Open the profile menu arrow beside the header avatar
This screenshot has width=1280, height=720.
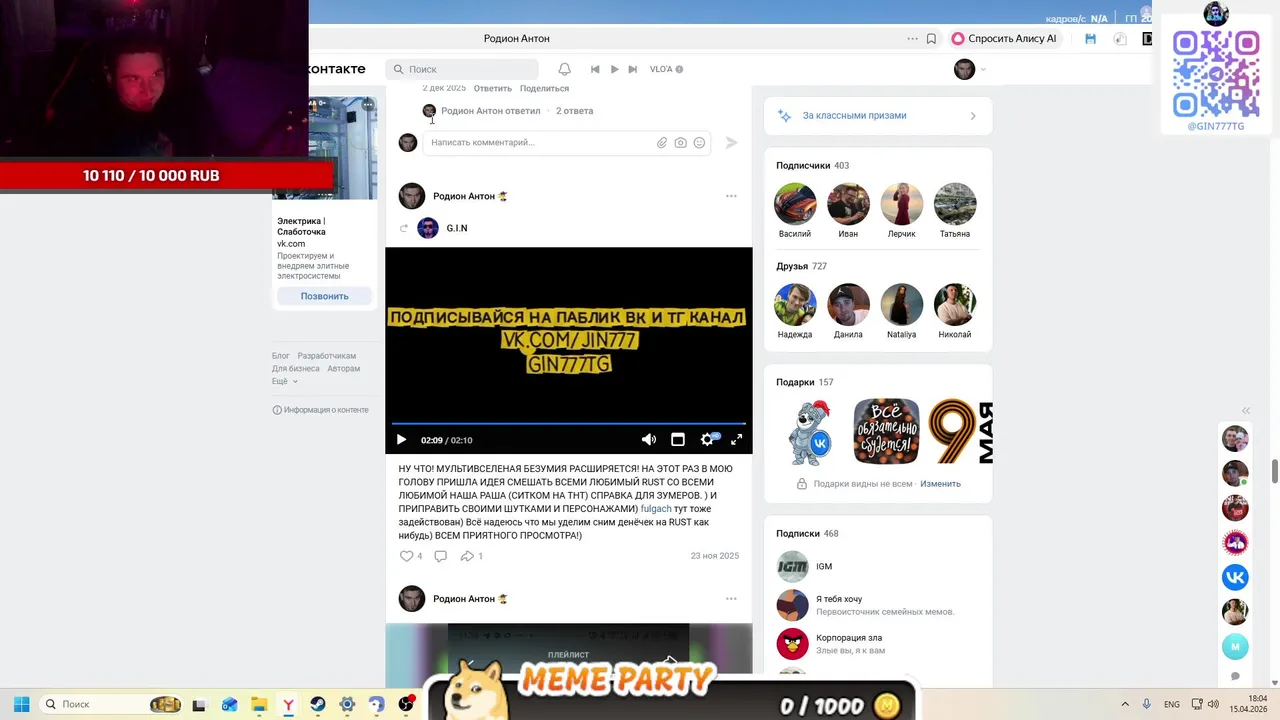[983, 69]
